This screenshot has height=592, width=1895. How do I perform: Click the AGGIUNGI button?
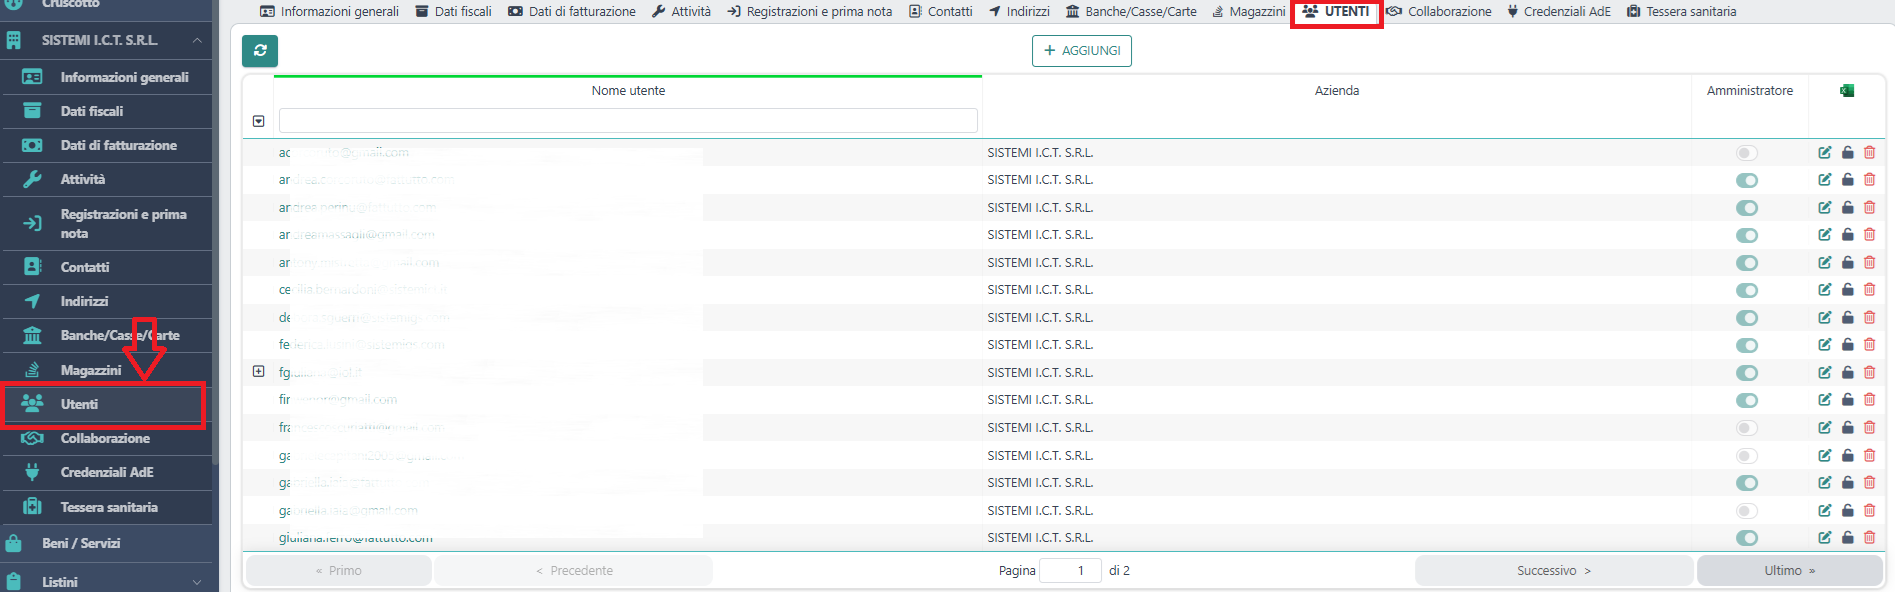pos(1081,51)
